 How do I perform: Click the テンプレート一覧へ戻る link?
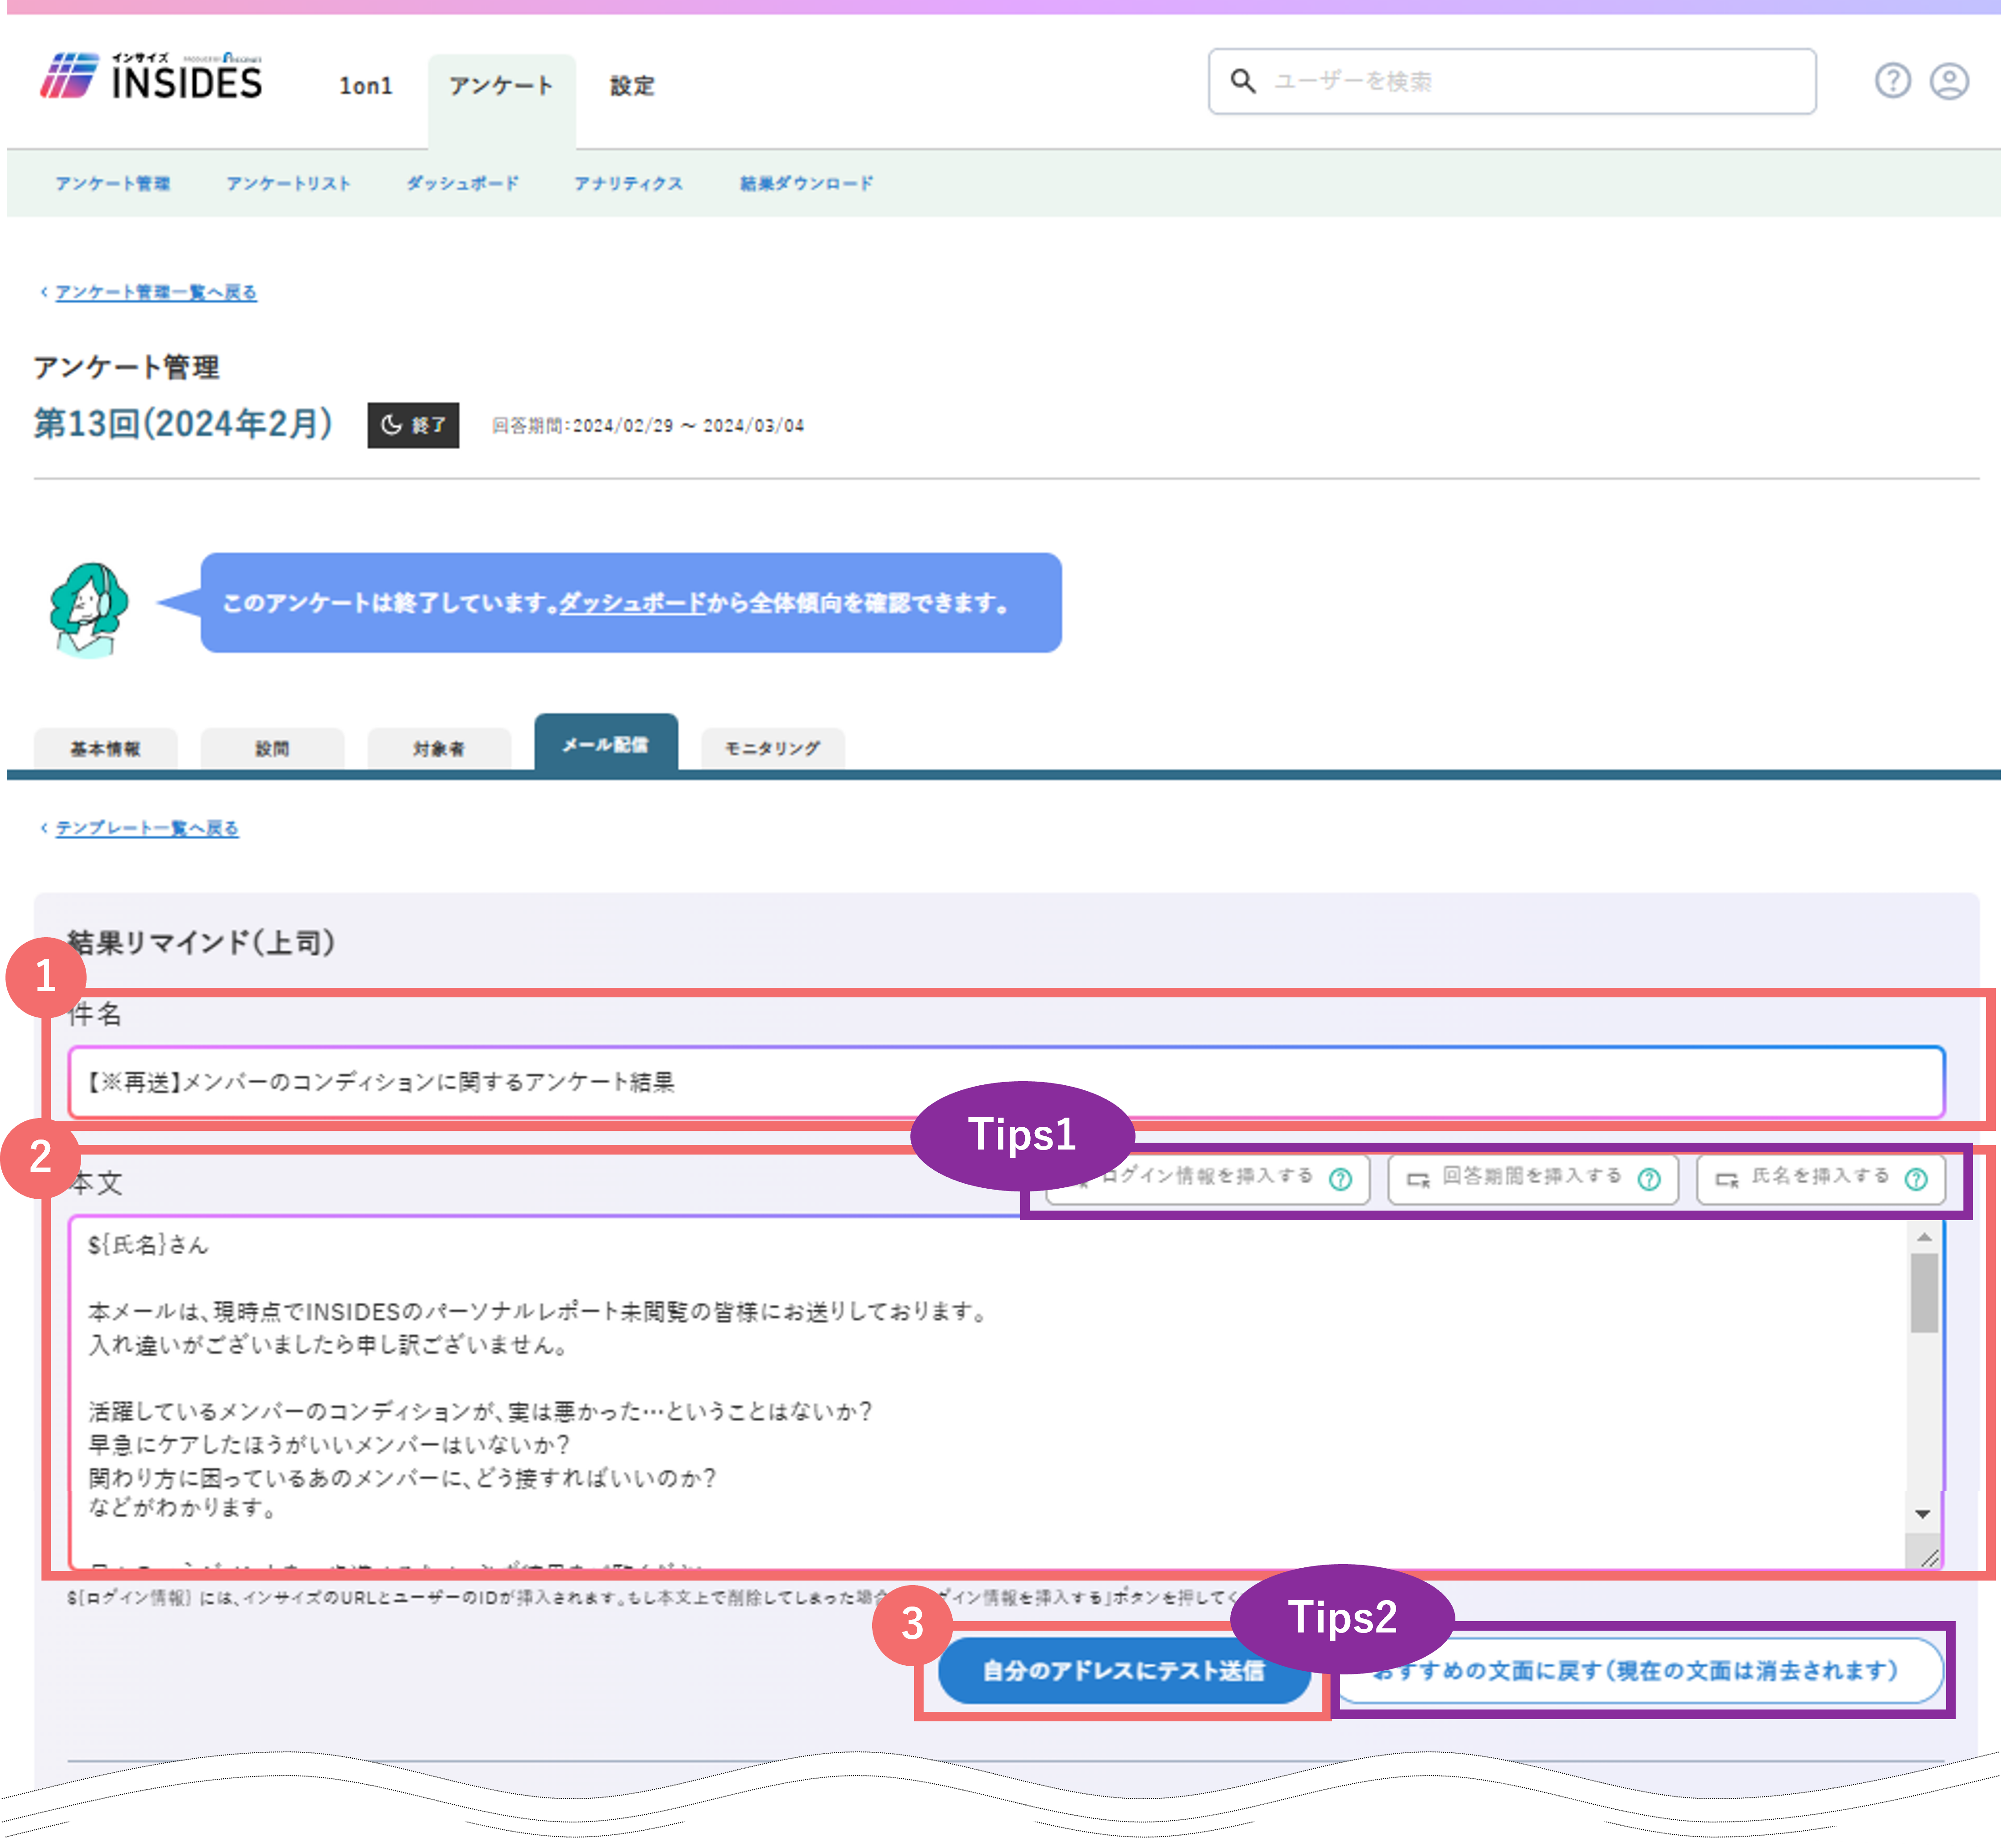click(147, 828)
